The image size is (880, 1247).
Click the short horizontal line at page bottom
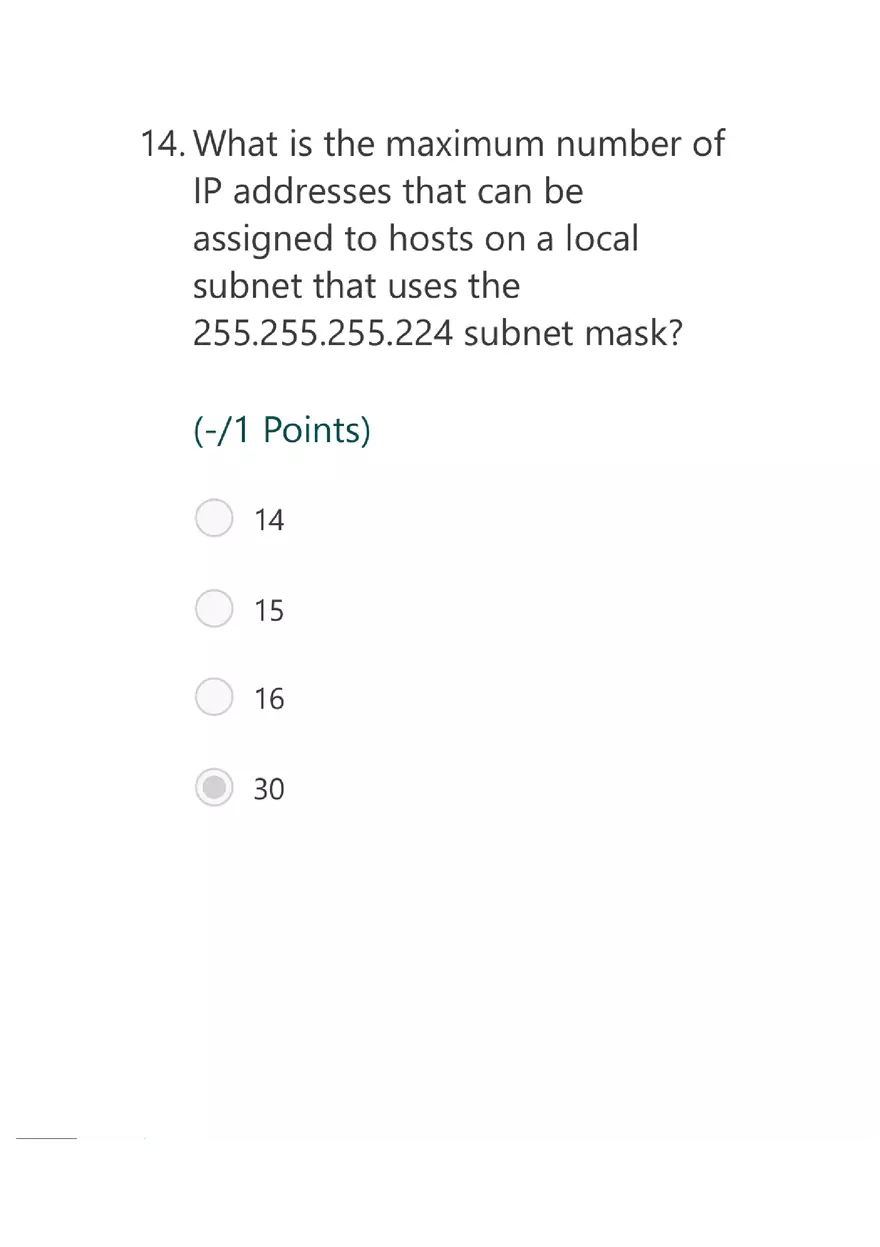click(x=46, y=1138)
